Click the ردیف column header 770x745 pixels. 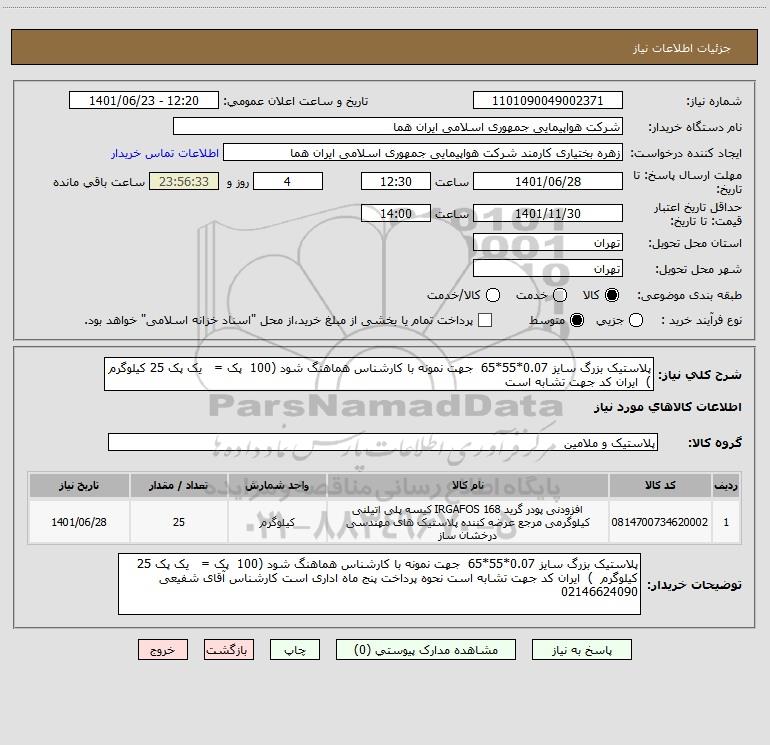pos(726,485)
